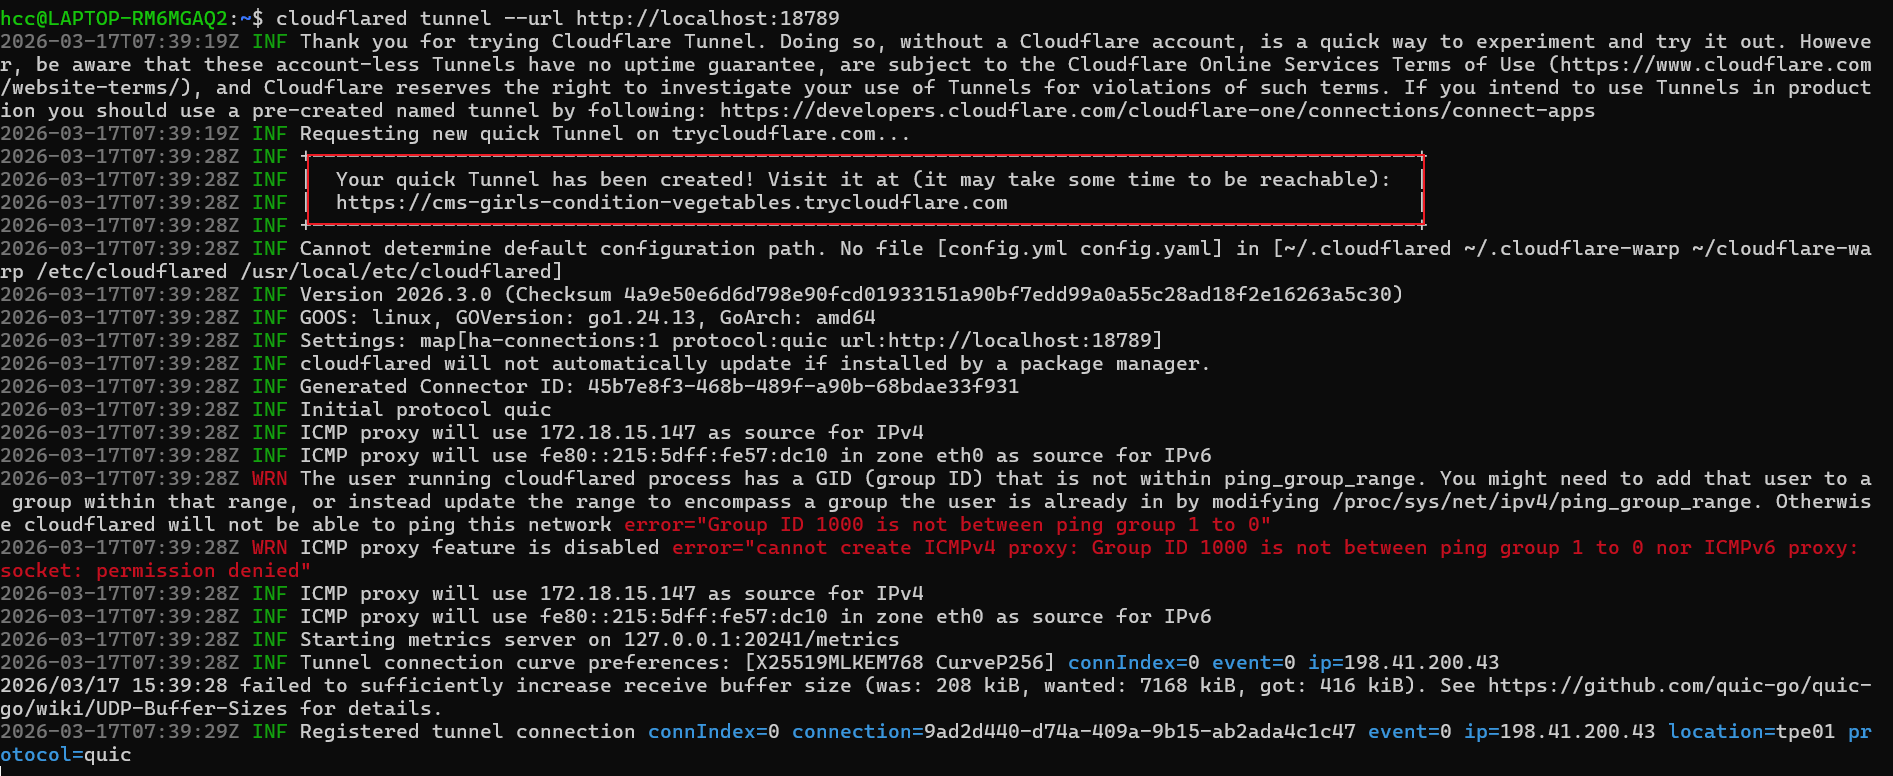The height and width of the screenshot is (776, 1893).
Task: Click the localhost URL in the Settings line
Action: coord(1022,341)
